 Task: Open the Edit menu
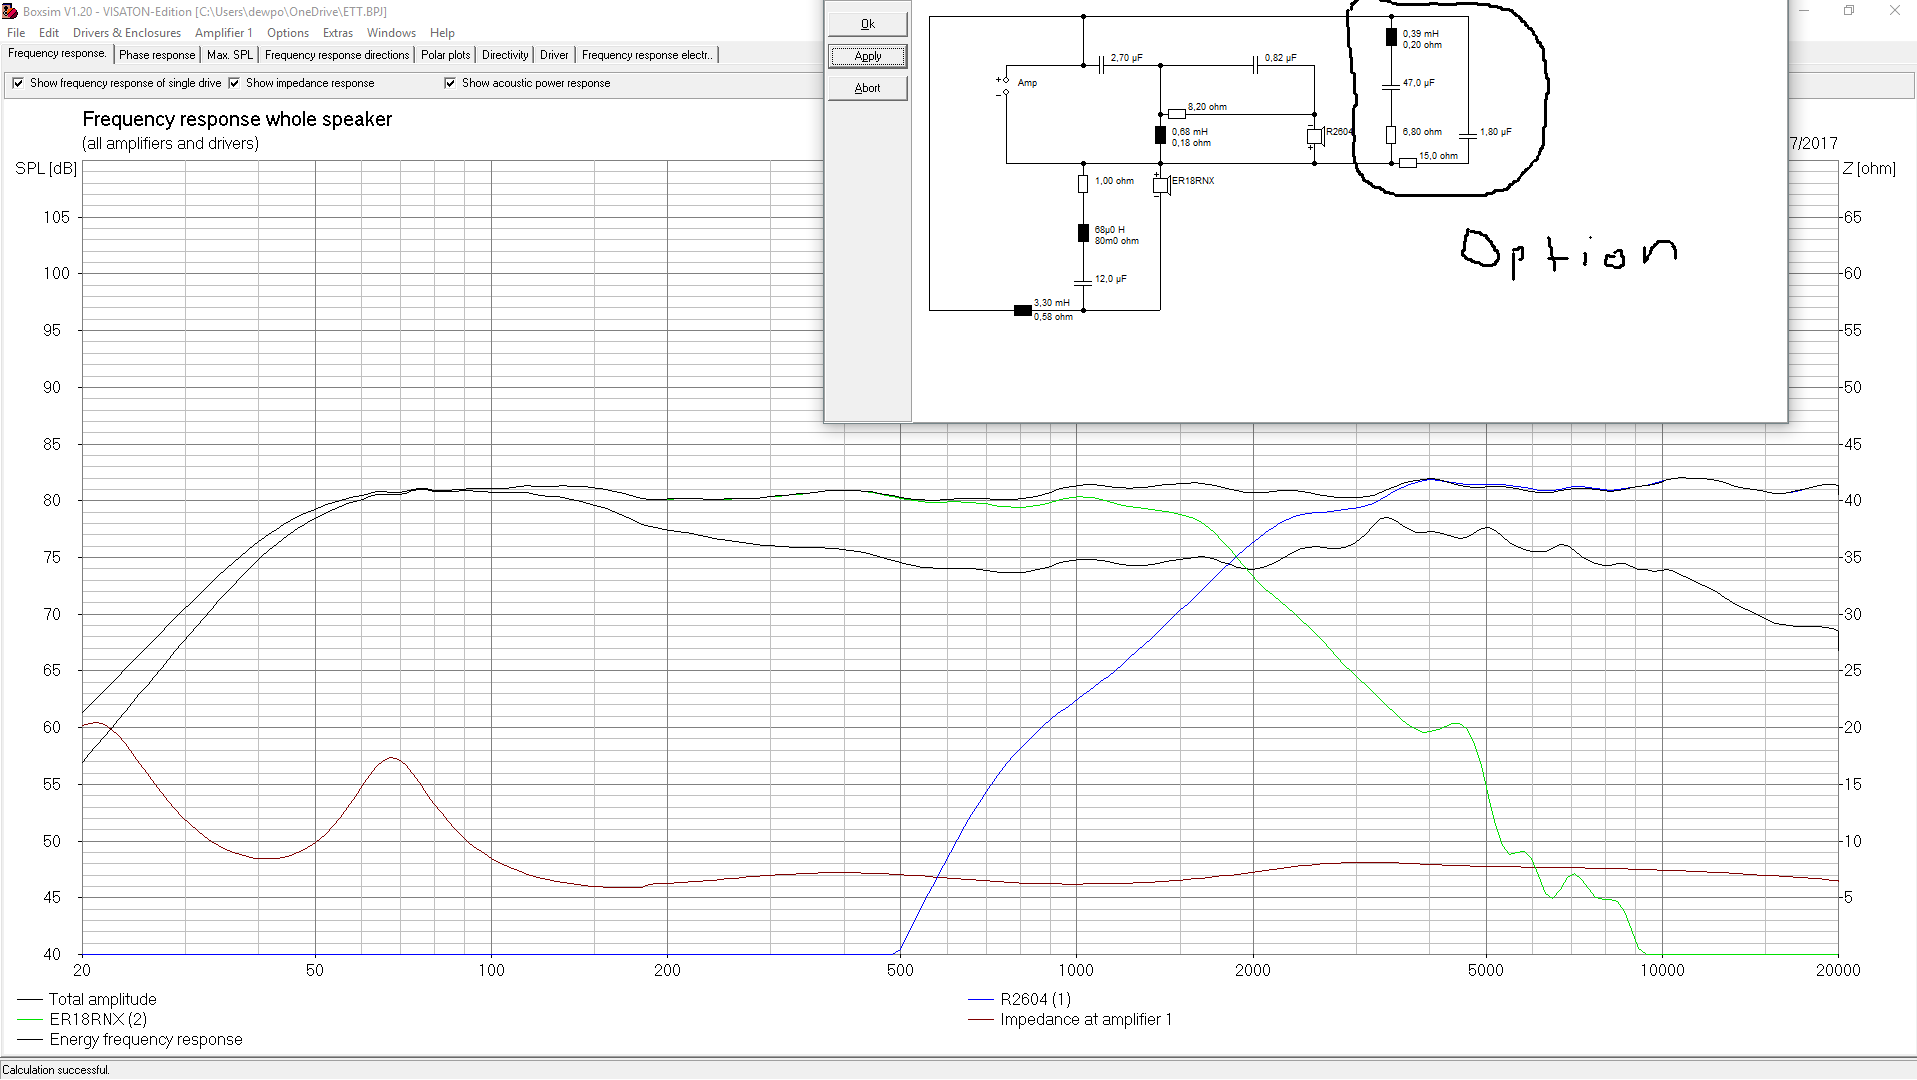pos(49,33)
